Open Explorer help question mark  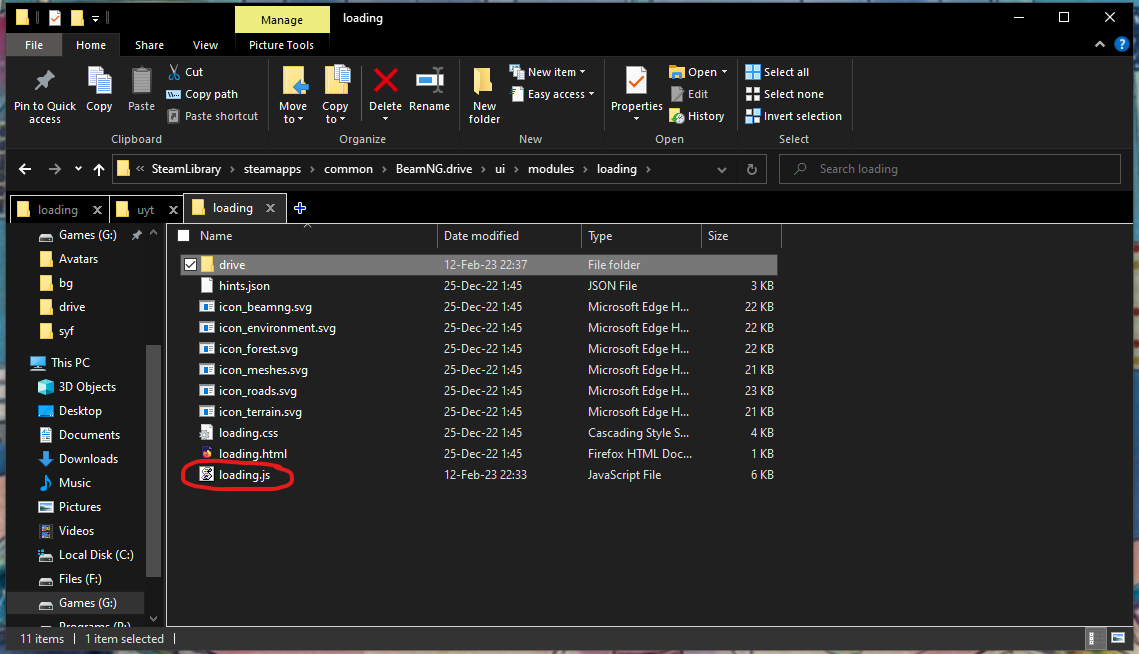click(1122, 44)
